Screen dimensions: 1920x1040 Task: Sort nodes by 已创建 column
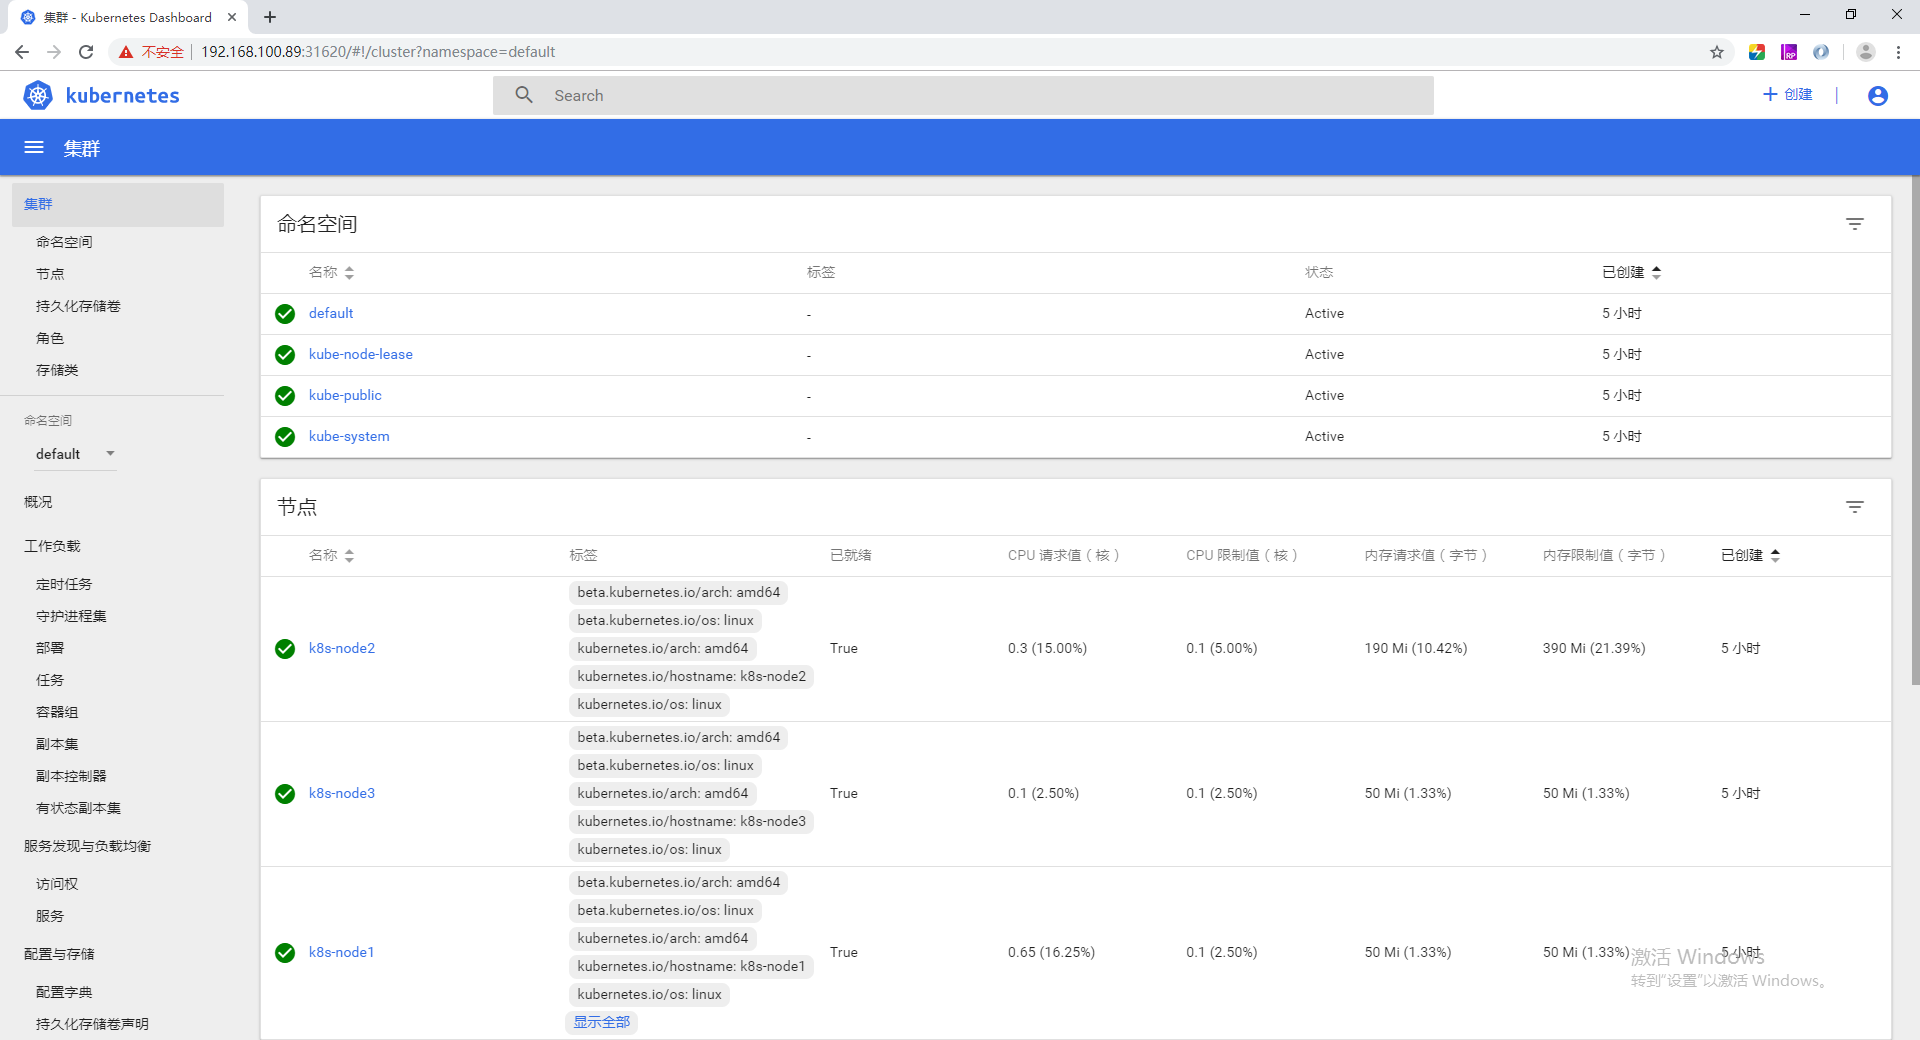point(1750,555)
